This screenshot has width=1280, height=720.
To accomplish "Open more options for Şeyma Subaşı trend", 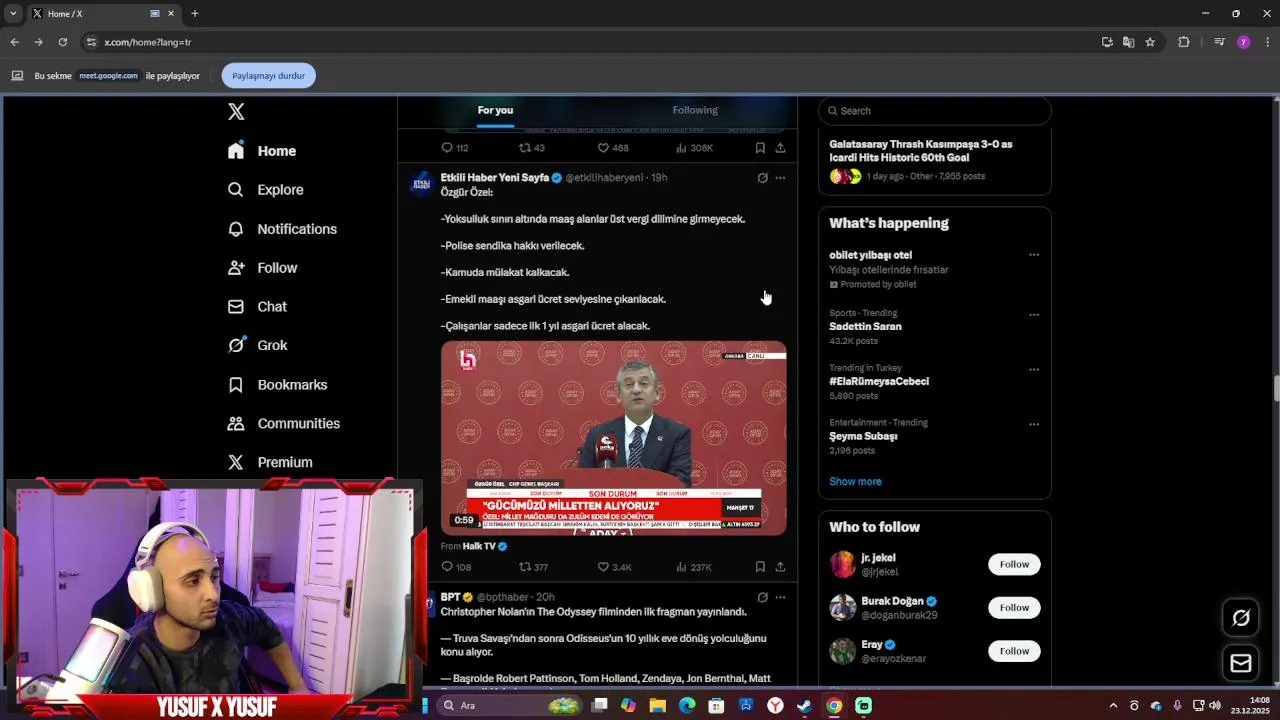I will coord(1034,425).
